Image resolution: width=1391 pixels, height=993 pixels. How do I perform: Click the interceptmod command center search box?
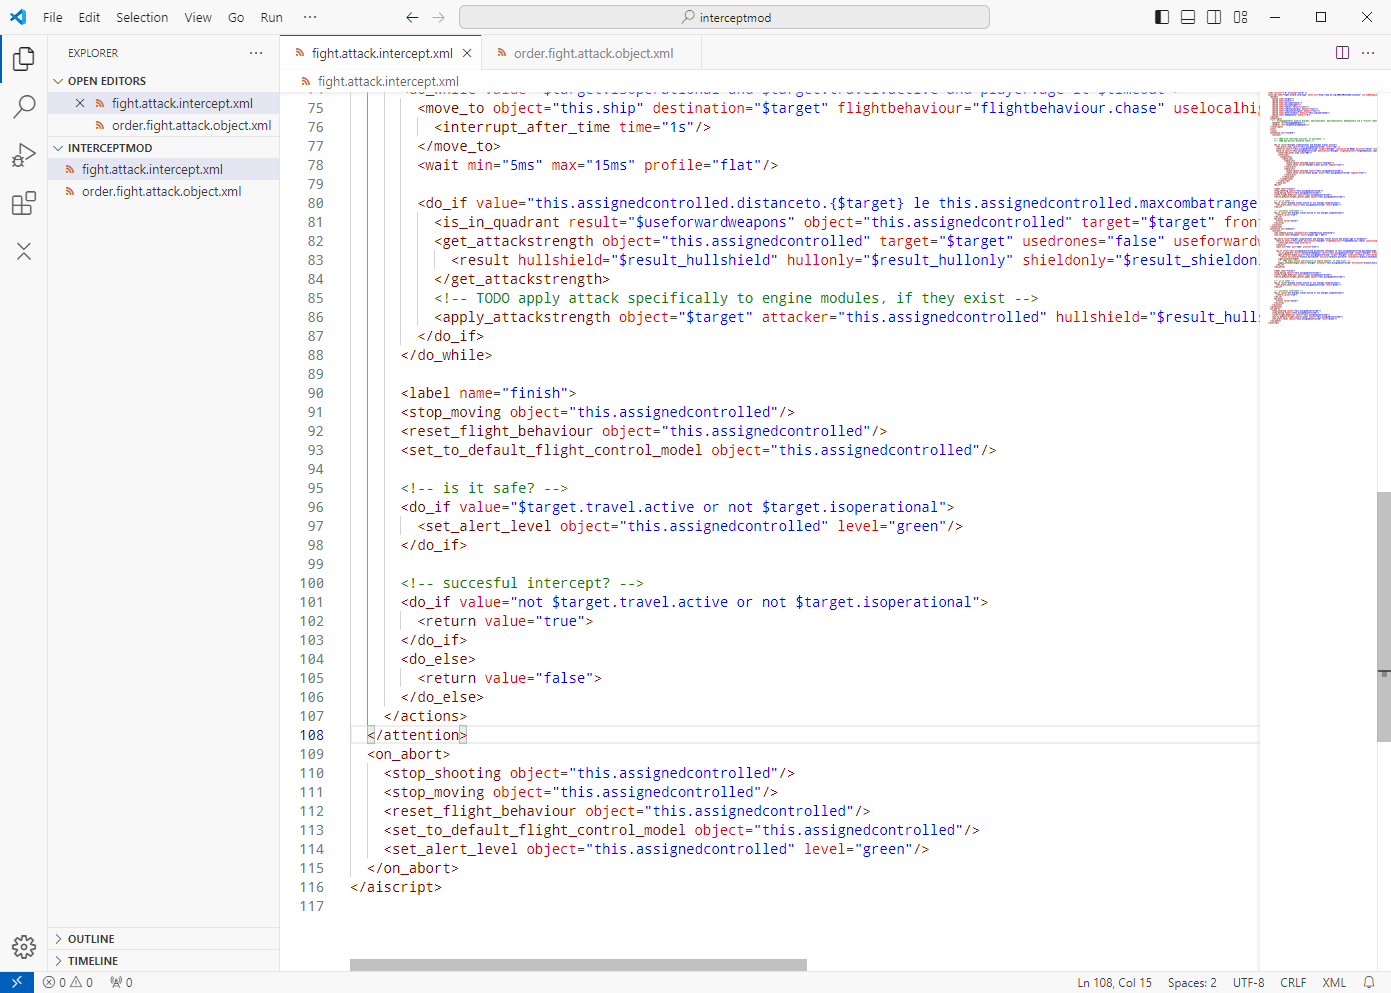tap(724, 17)
